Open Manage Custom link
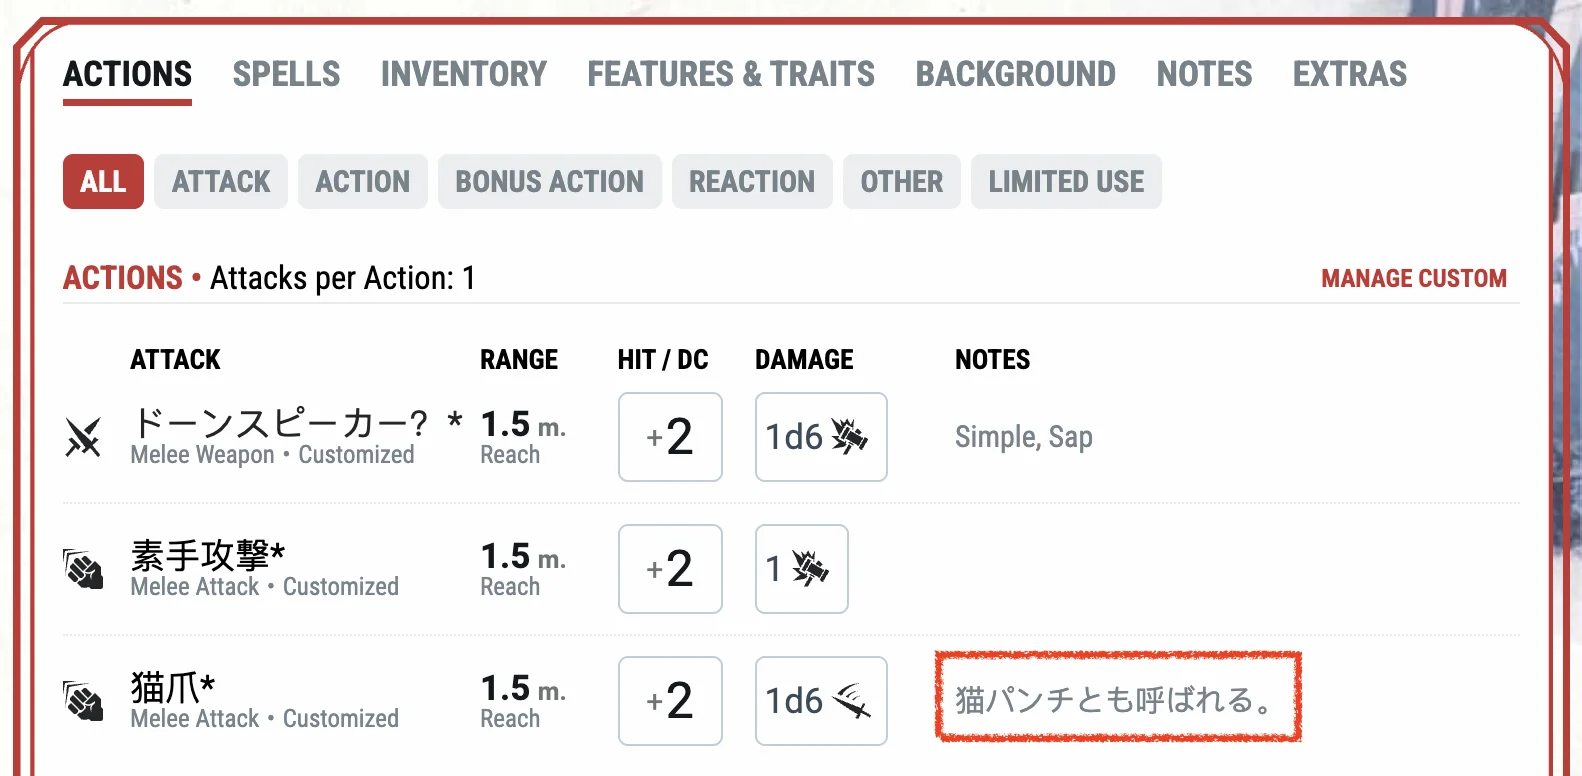 1414,278
